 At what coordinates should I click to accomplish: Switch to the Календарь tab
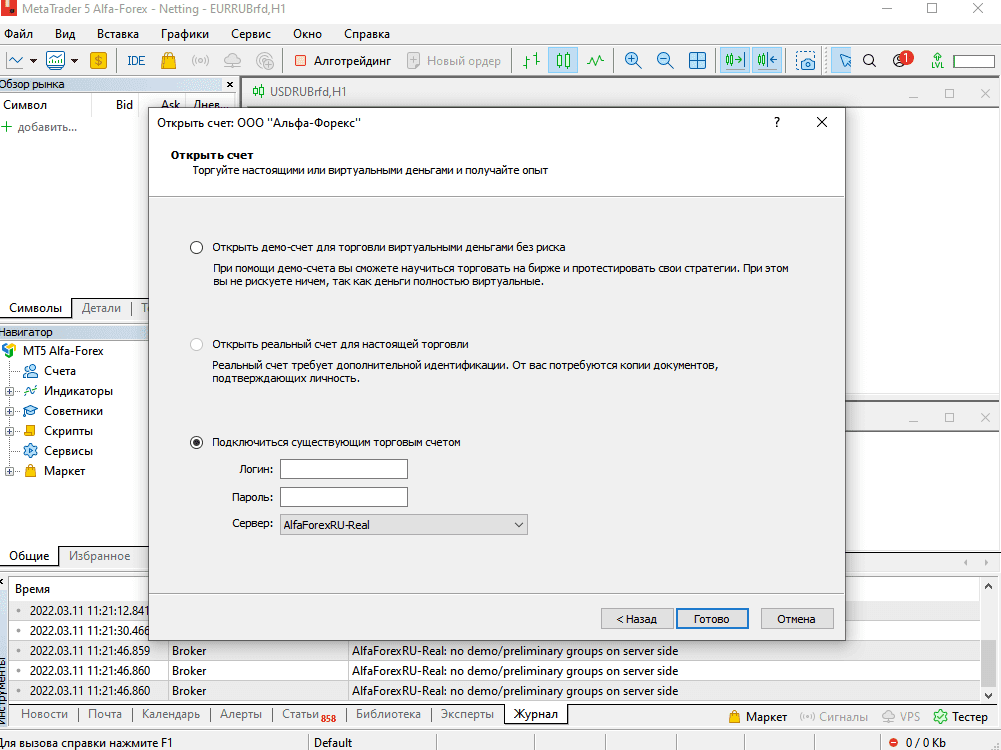click(x=171, y=714)
